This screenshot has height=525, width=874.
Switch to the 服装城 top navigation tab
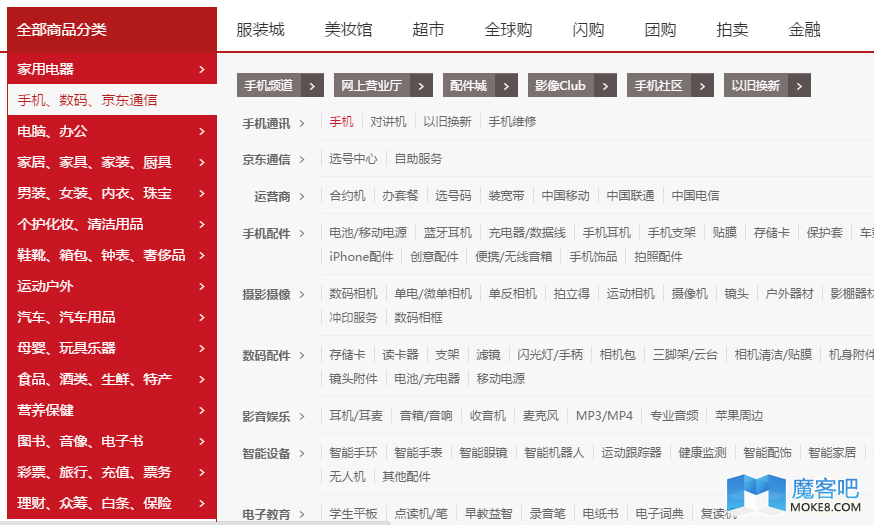(260, 29)
